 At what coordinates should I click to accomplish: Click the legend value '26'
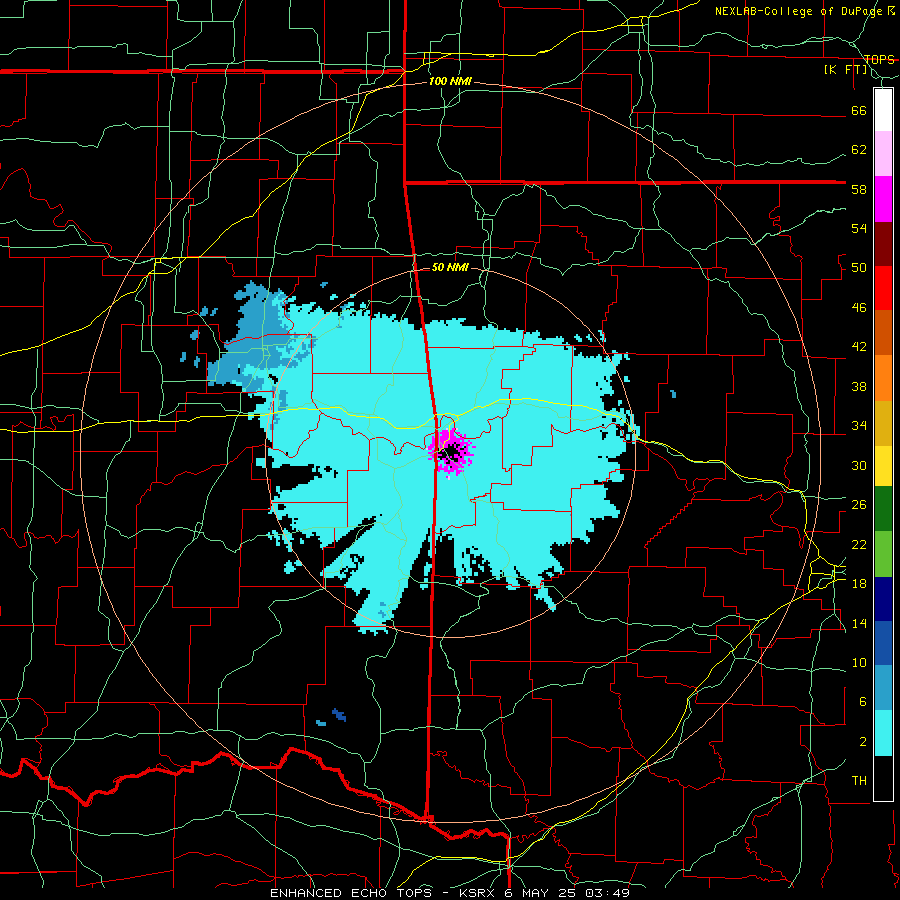pyautogui.click(x=859, y=505)
